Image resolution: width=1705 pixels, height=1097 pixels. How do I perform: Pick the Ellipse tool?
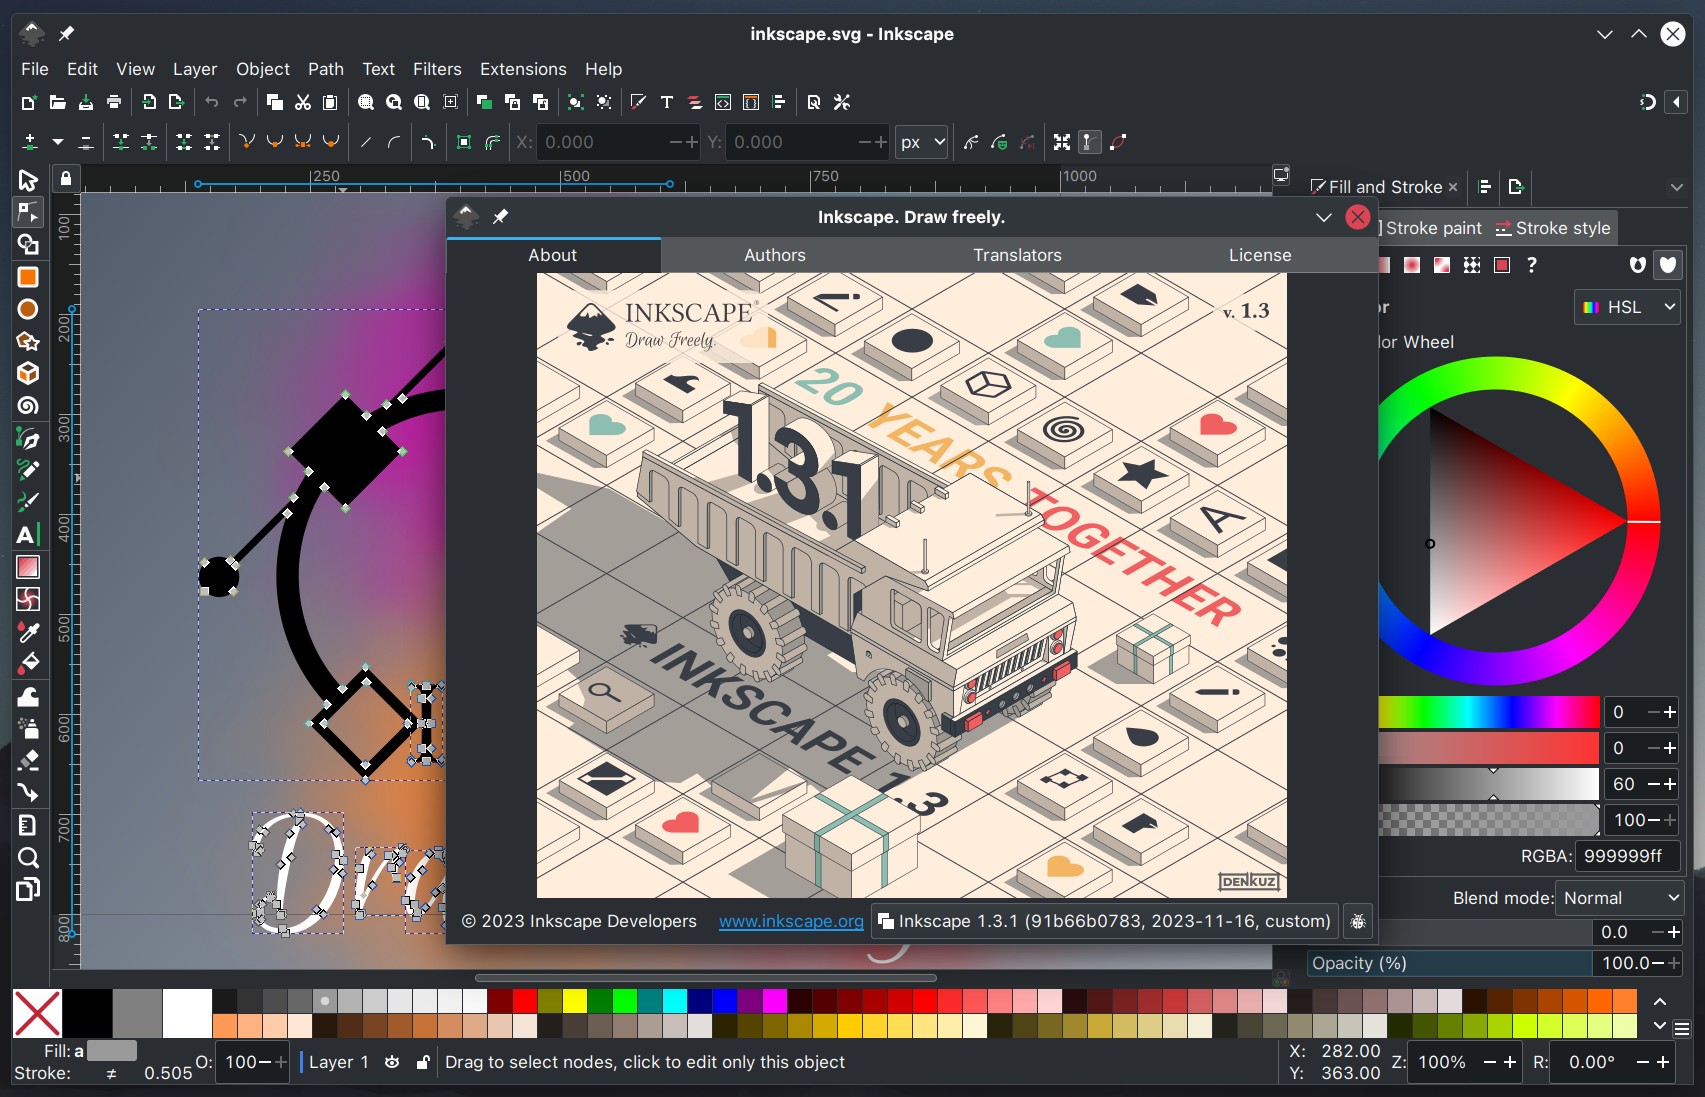[x=28, y=309]
